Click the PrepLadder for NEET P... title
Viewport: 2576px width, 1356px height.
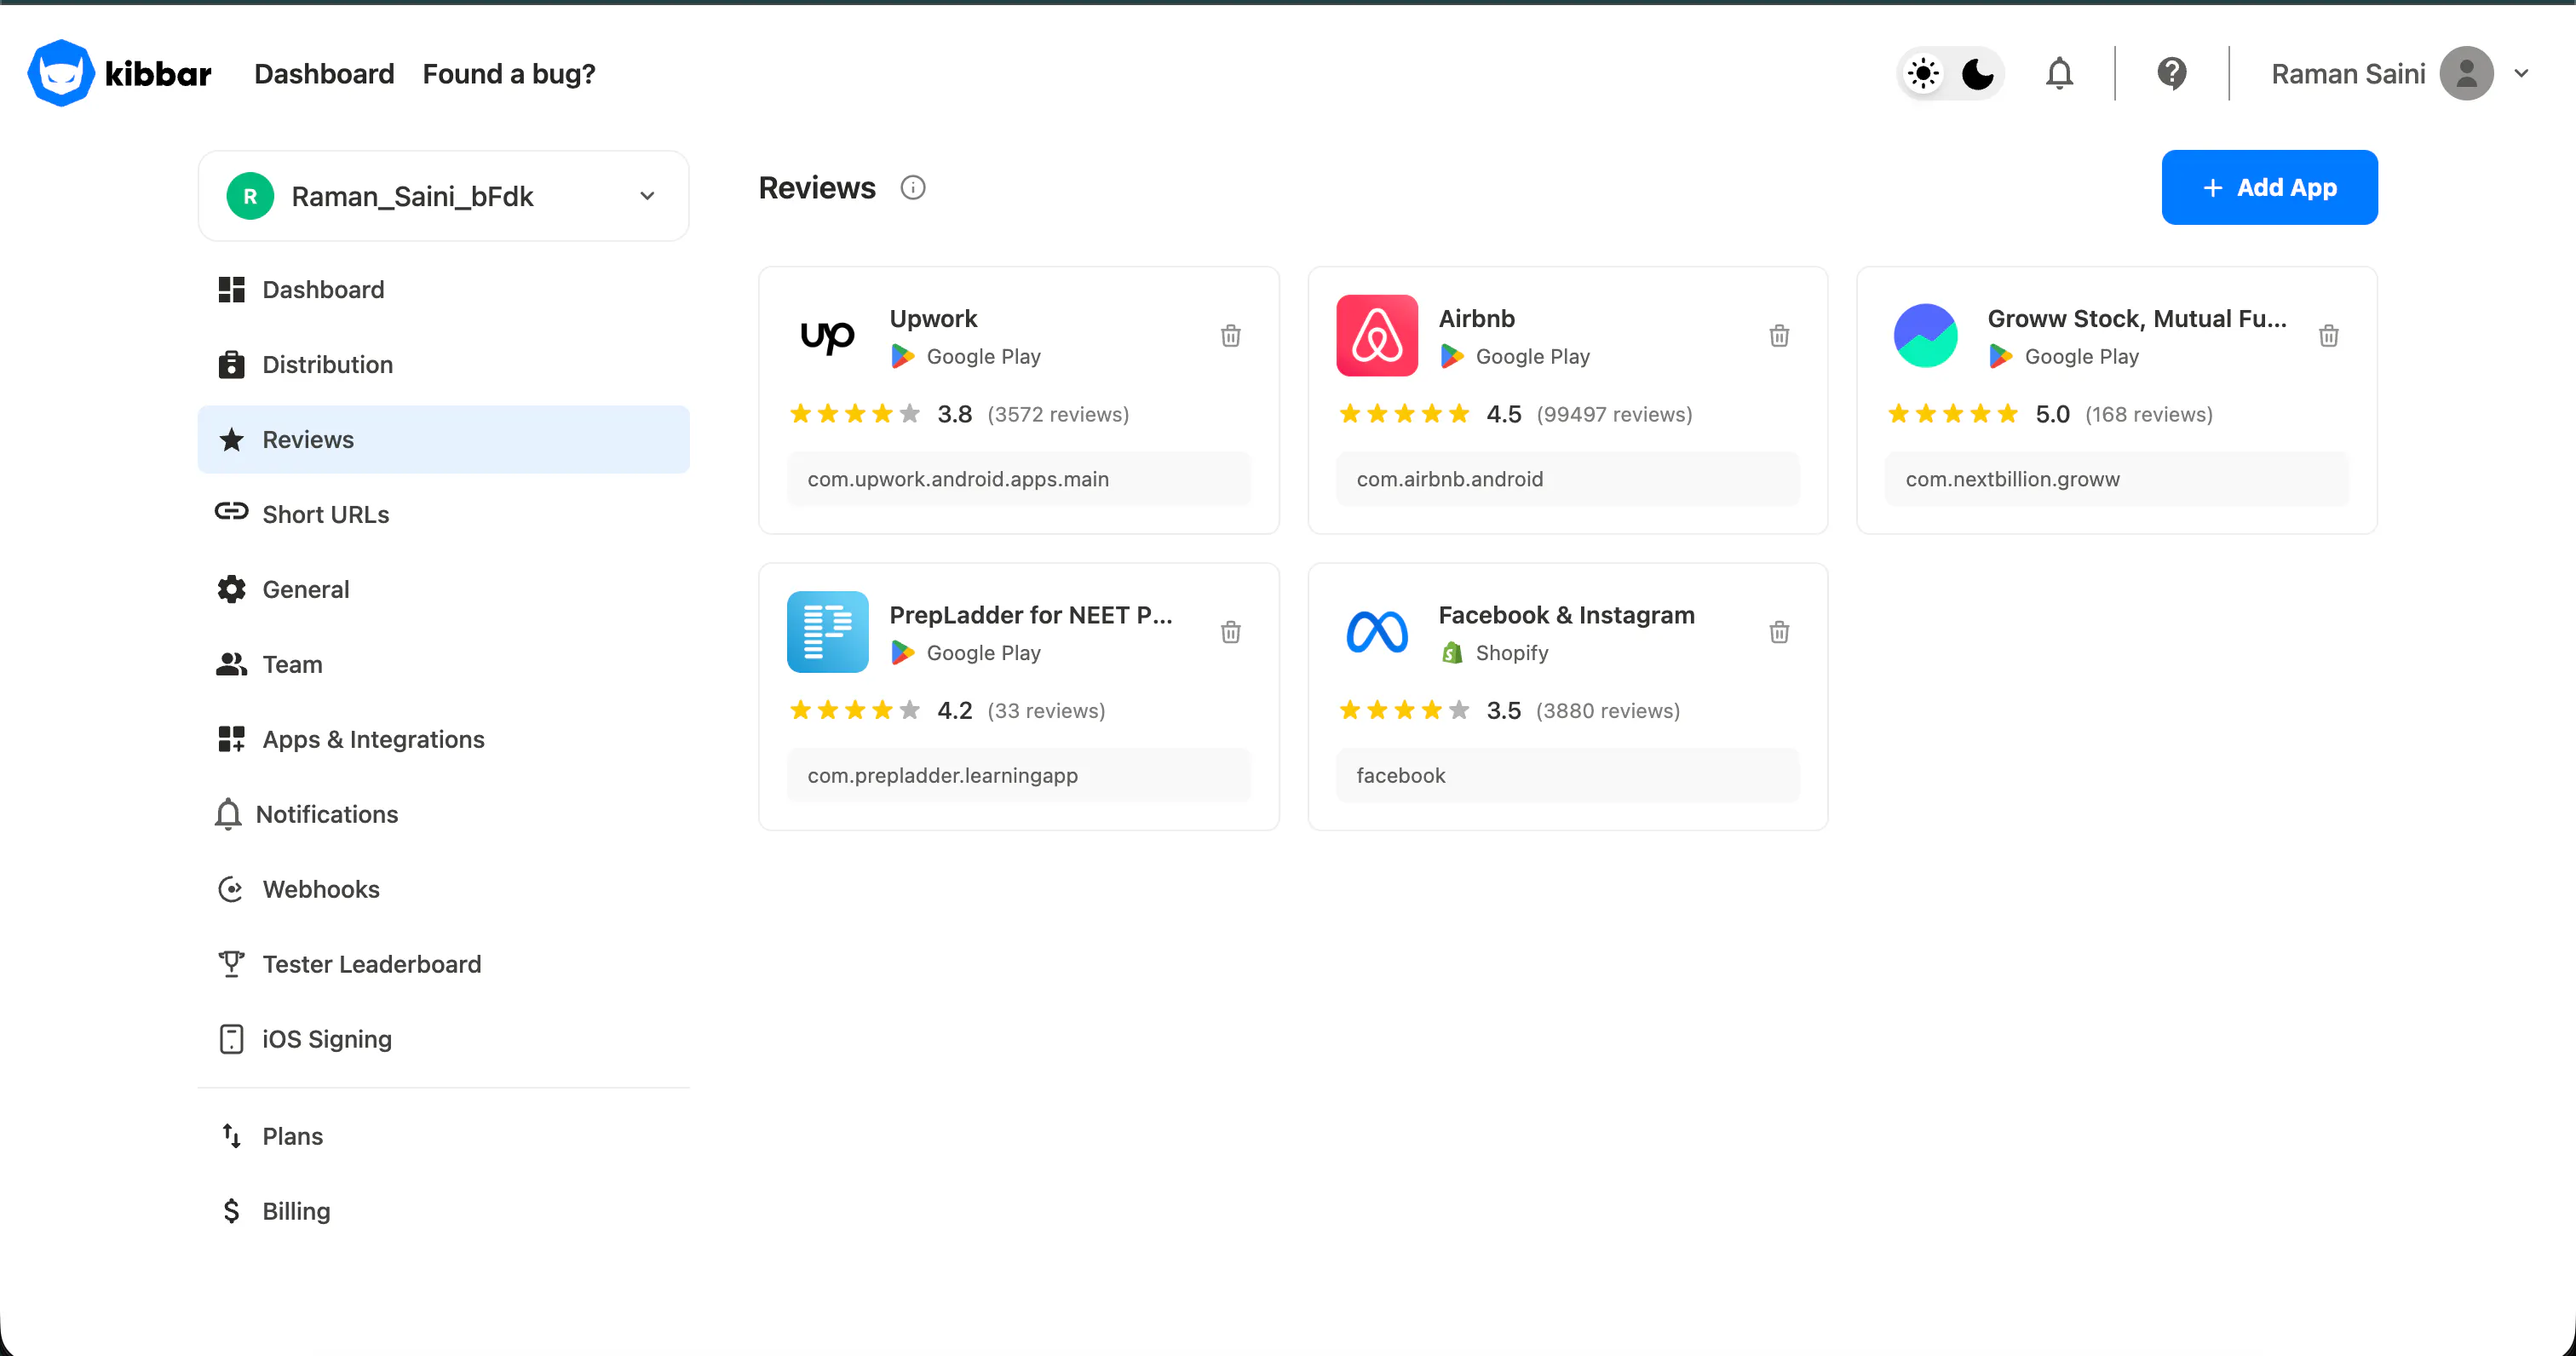coord(1031,614)
